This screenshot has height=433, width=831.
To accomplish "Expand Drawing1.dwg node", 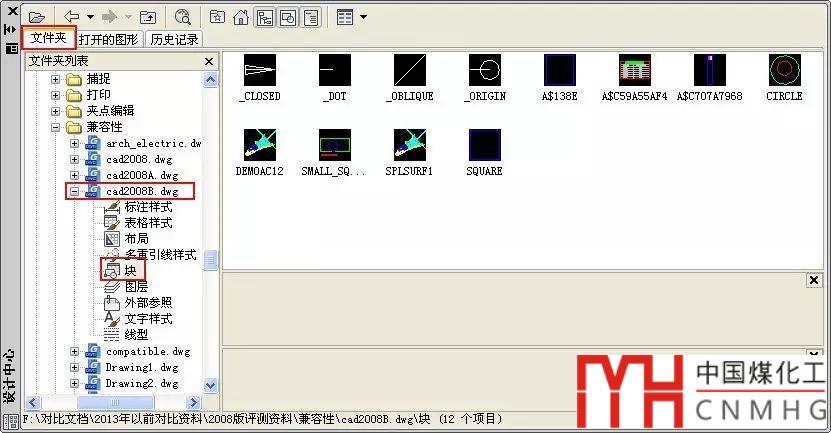I will [74, 367].
